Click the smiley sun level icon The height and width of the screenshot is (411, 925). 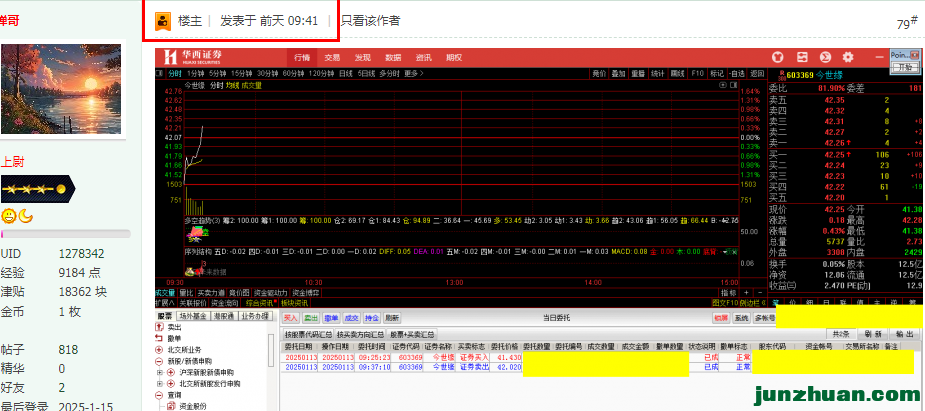pyautogui.click(x=8, y=216)
